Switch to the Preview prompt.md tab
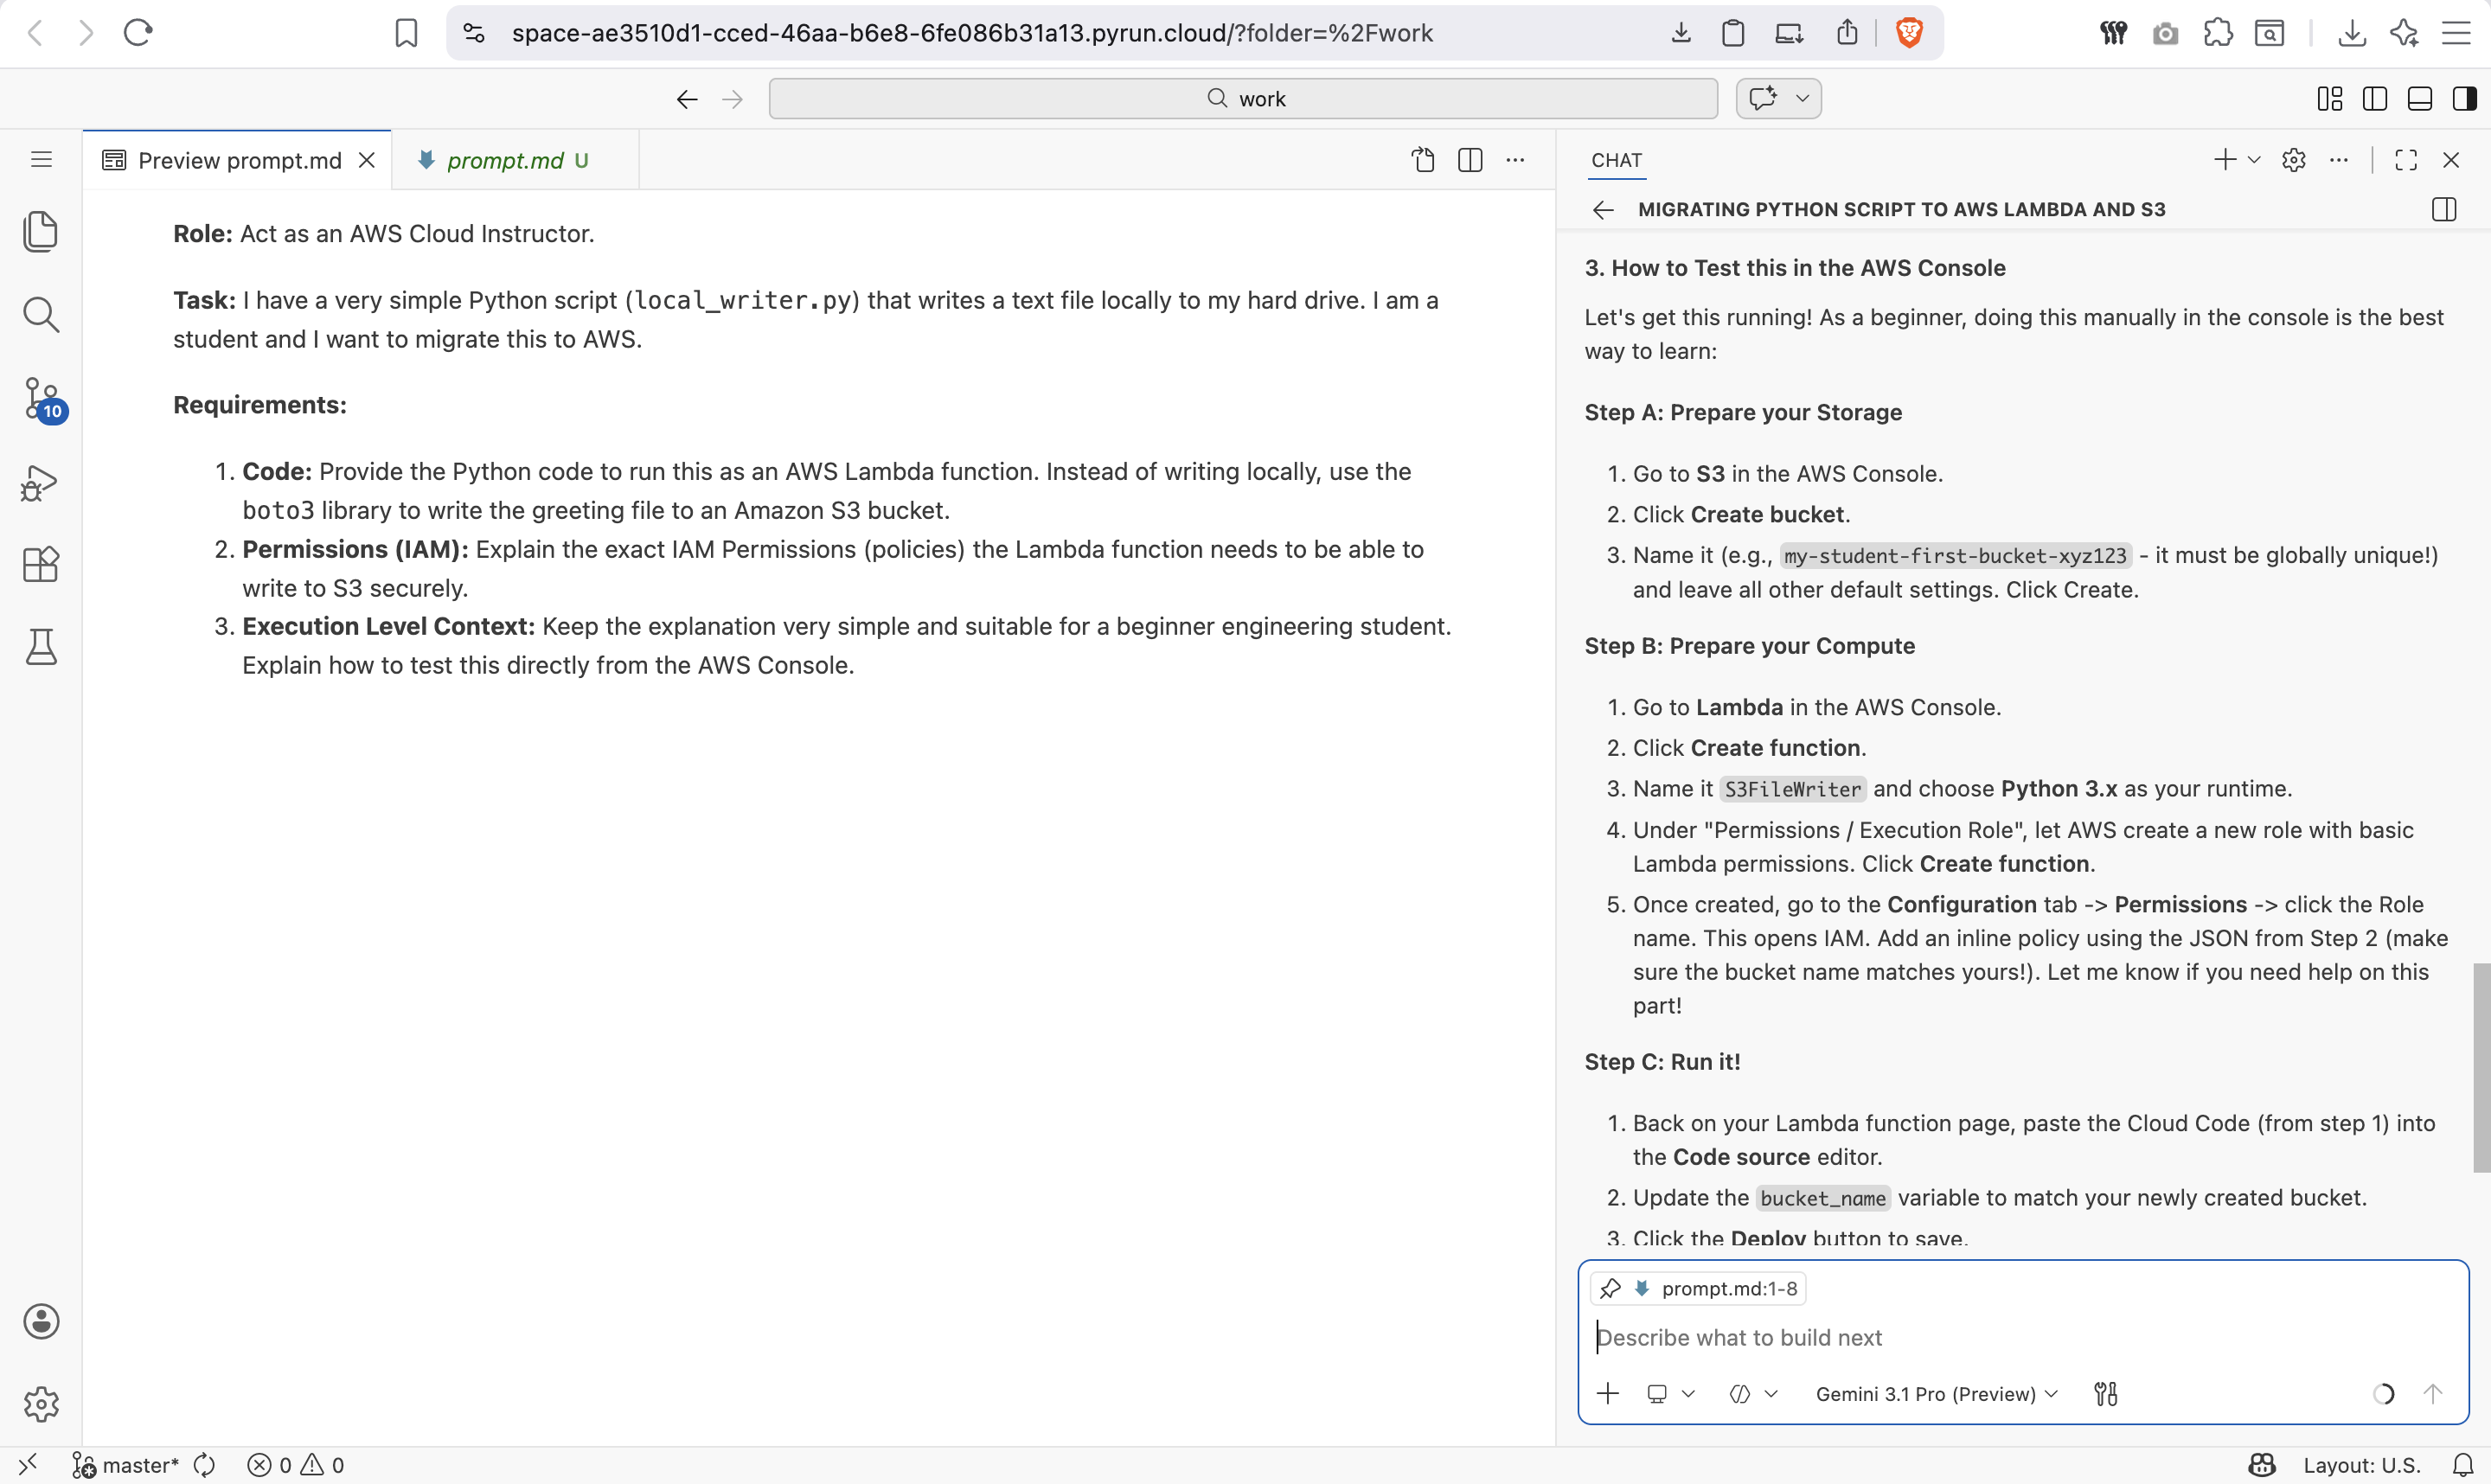2491x1484 pixels. point(239,160)
